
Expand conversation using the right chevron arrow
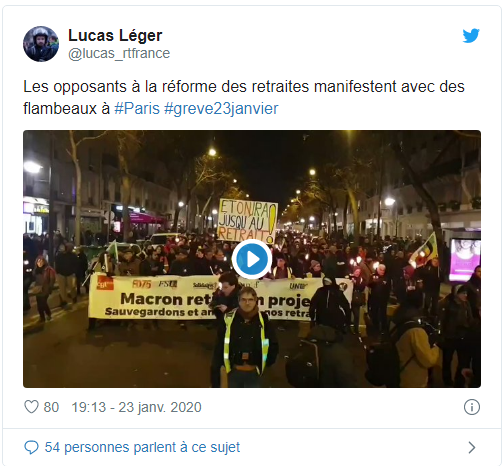[471, 447]
